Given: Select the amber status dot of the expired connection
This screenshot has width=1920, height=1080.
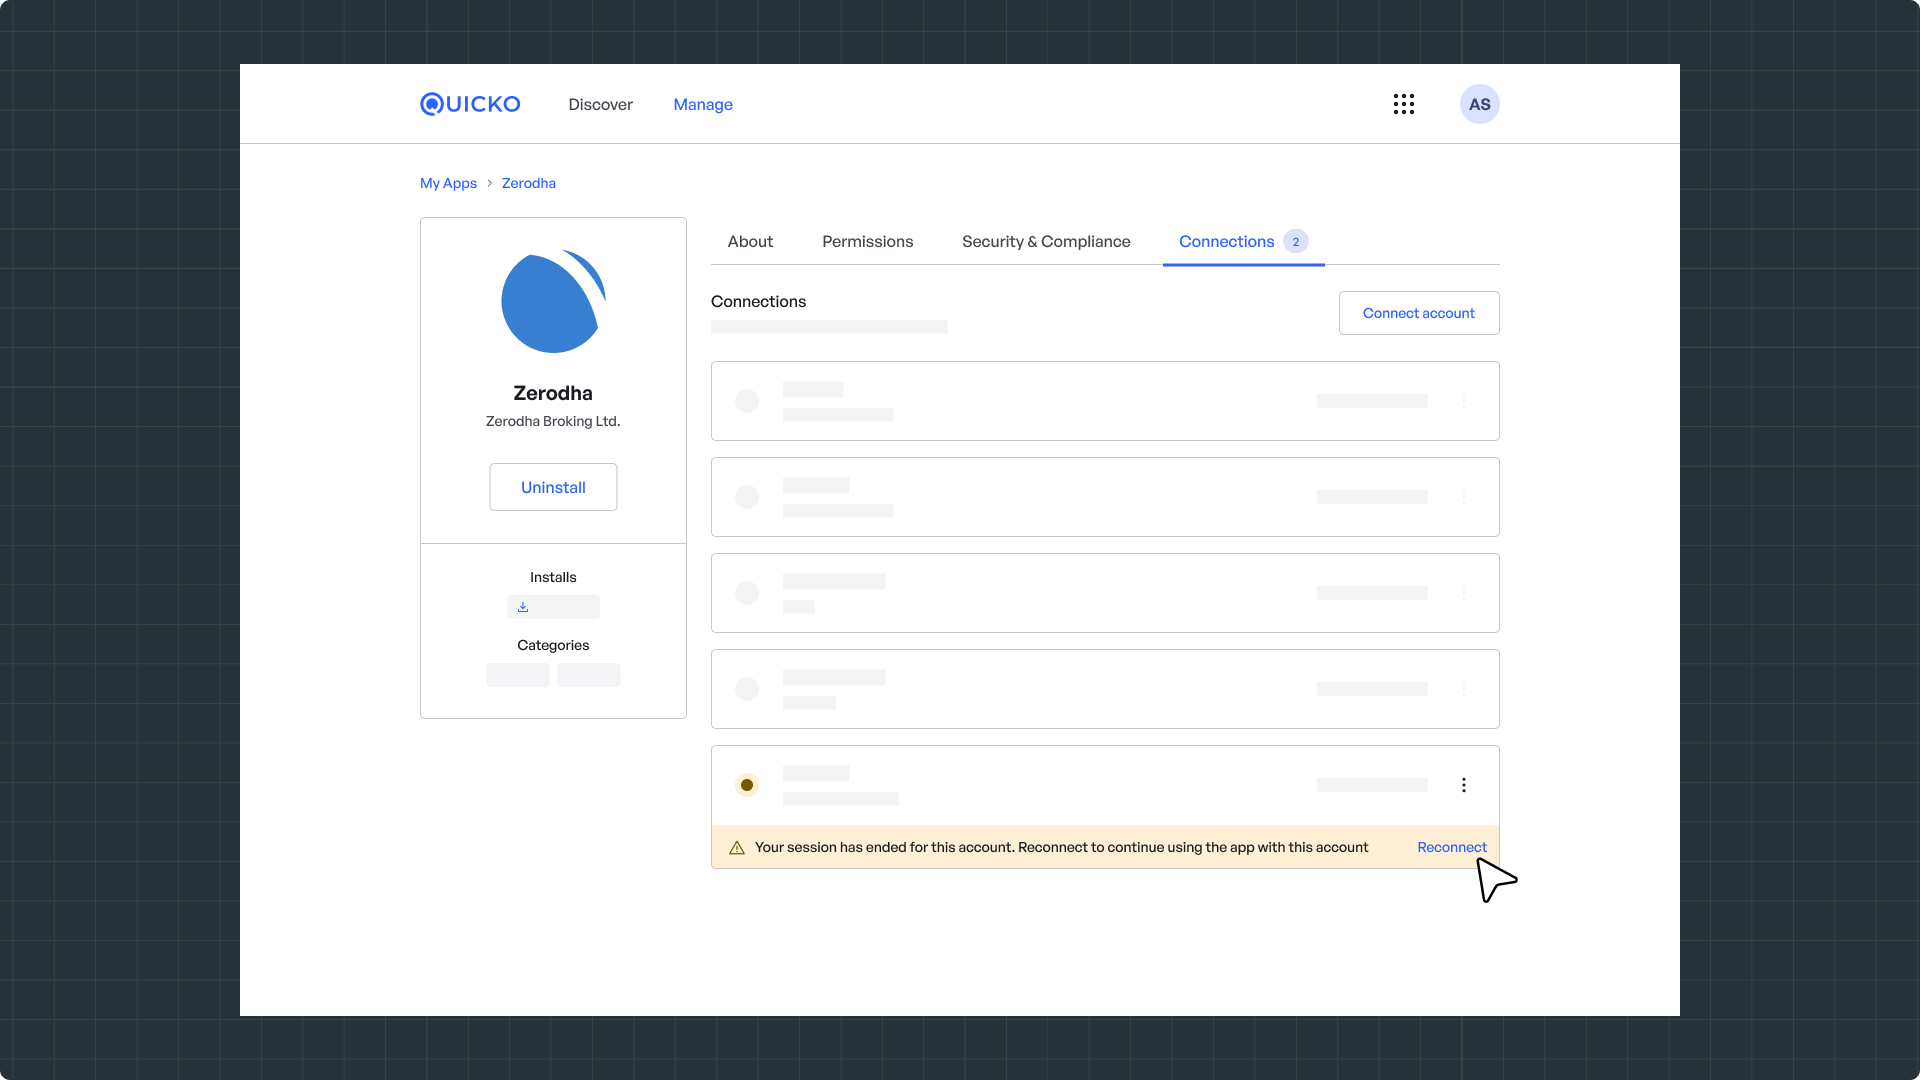Looking at the screenshot, I should pyautogui.click(x=747, y=785).
